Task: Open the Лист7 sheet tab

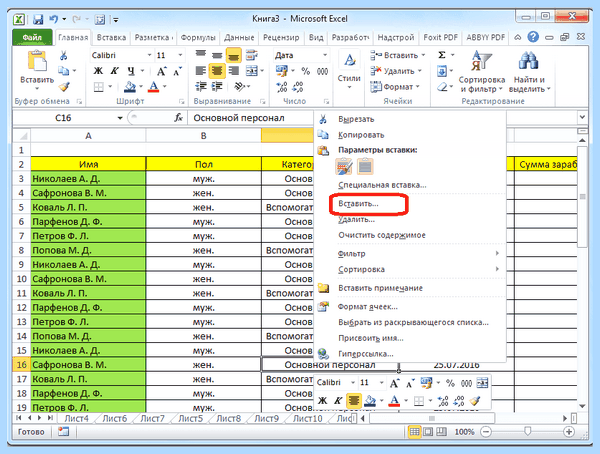Action: tap(152, 418)
